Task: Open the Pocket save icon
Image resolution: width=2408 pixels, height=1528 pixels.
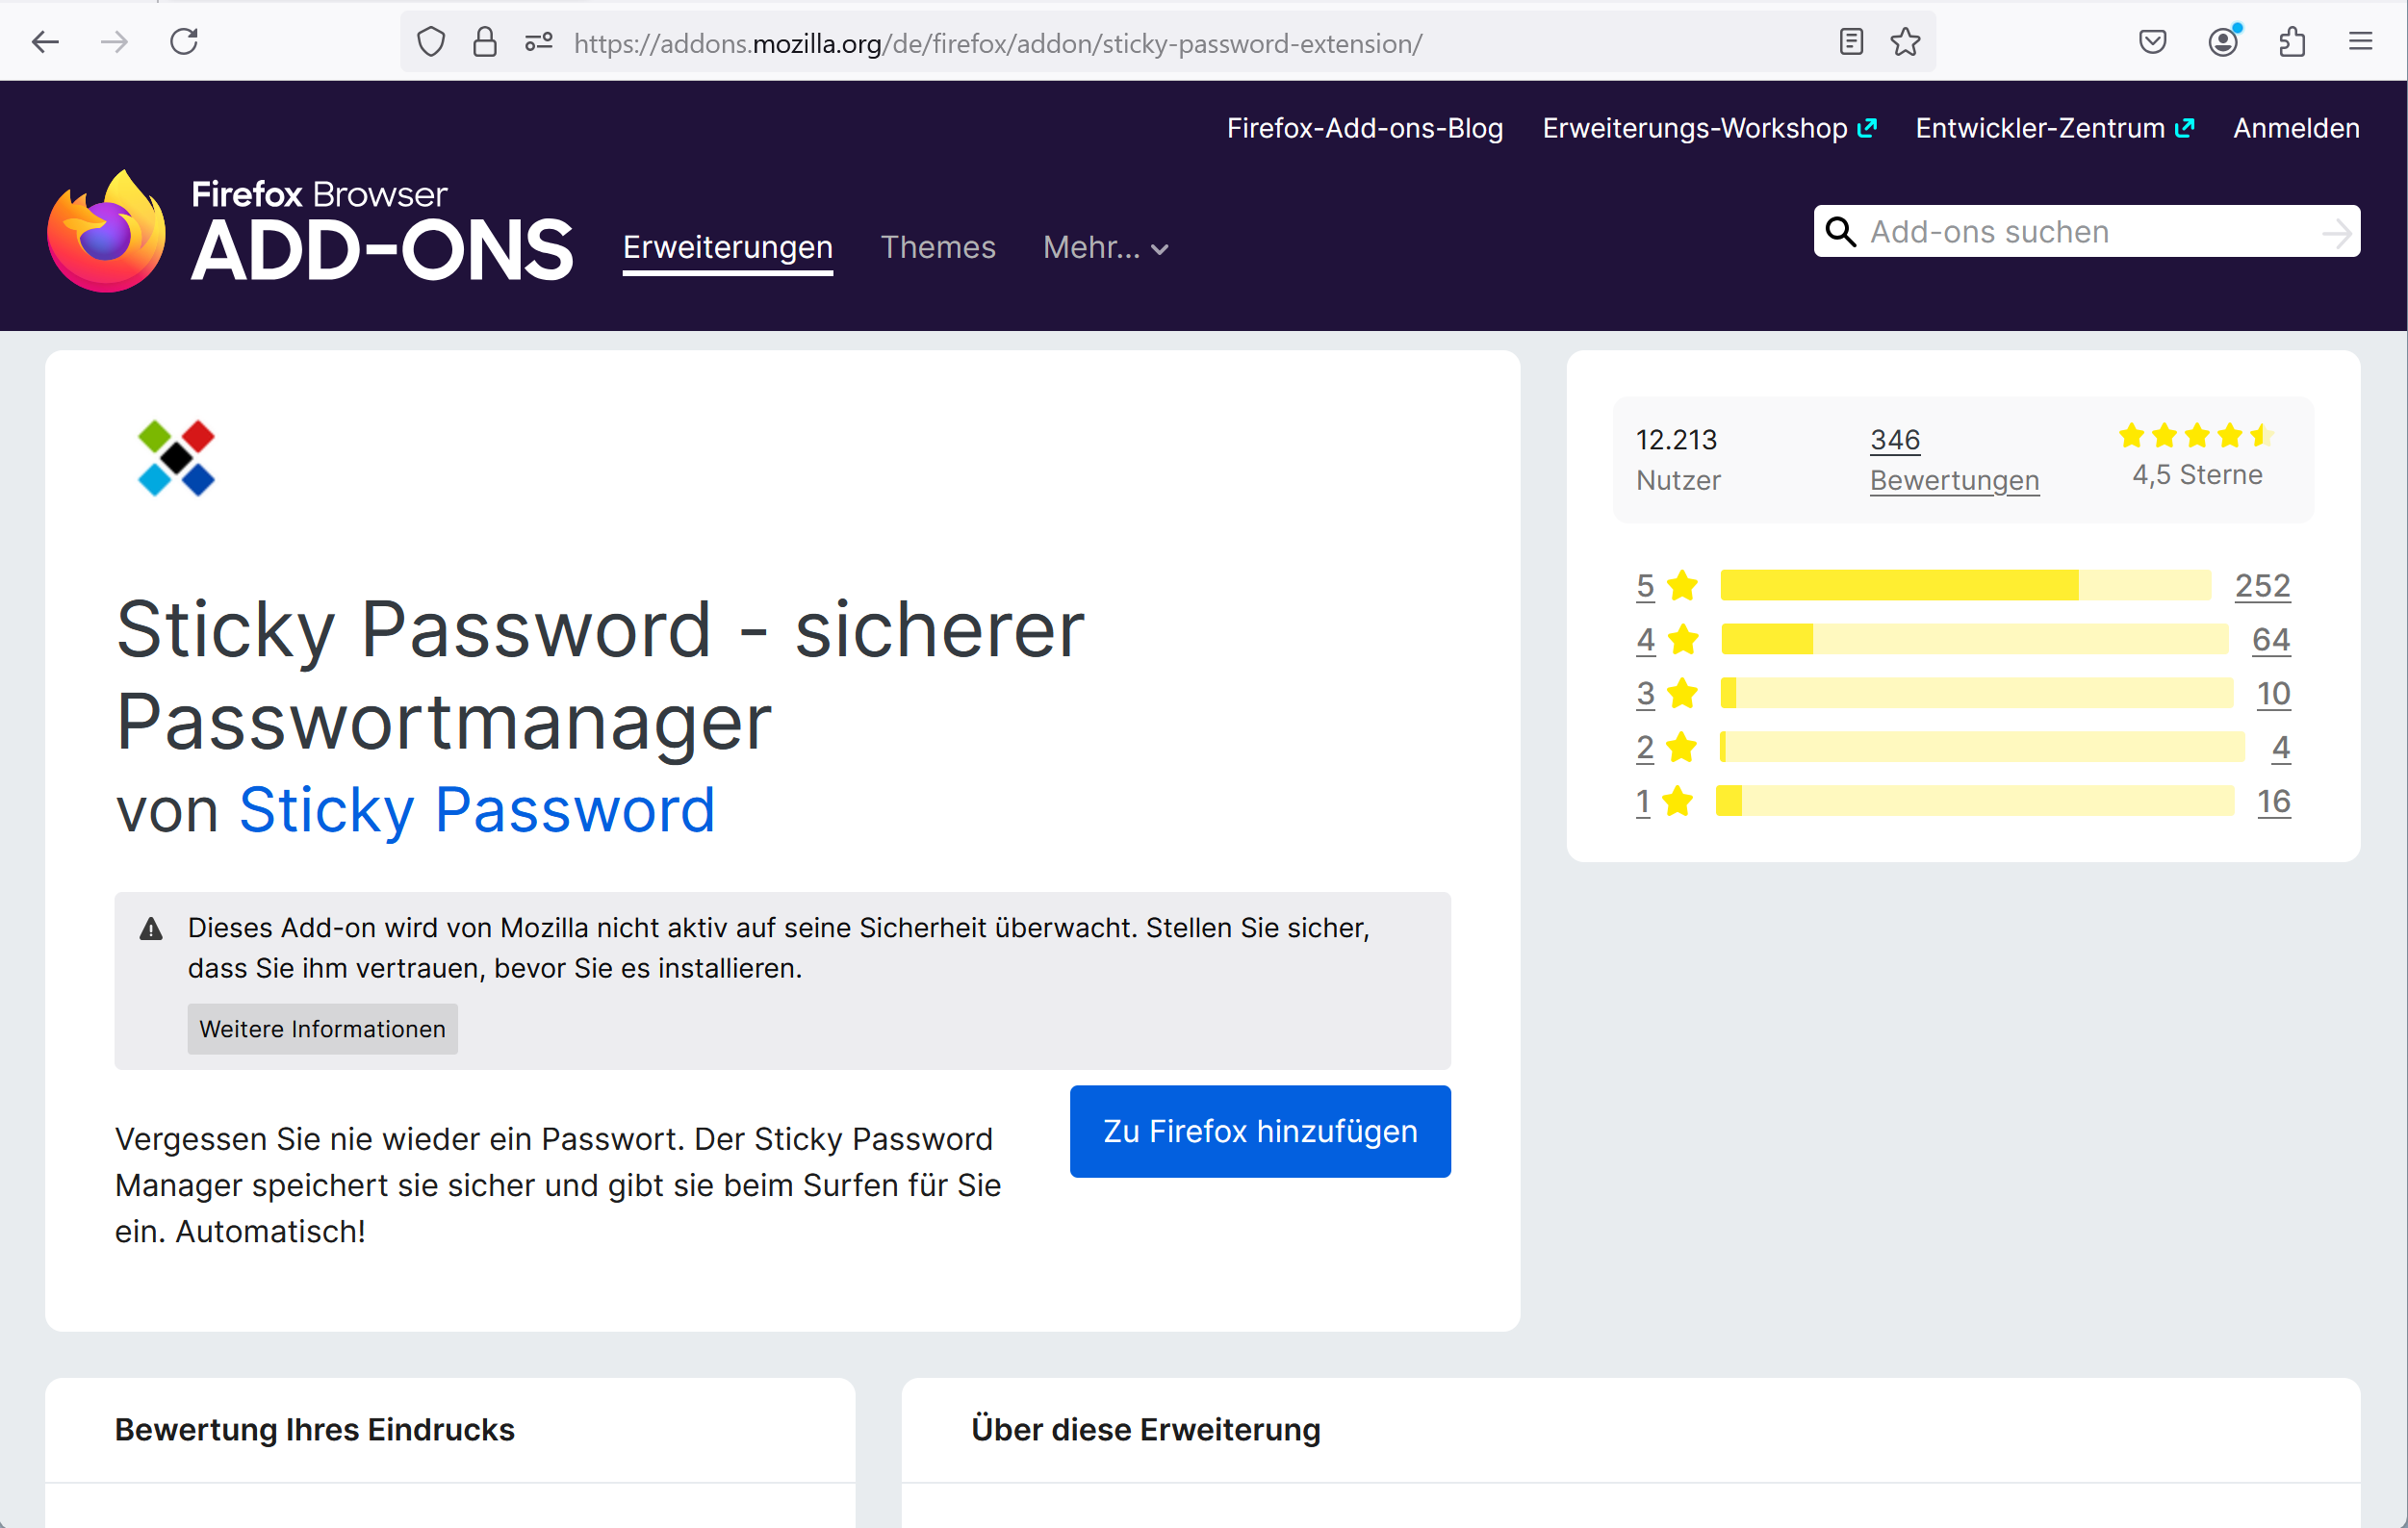Action: (2153, 42)
